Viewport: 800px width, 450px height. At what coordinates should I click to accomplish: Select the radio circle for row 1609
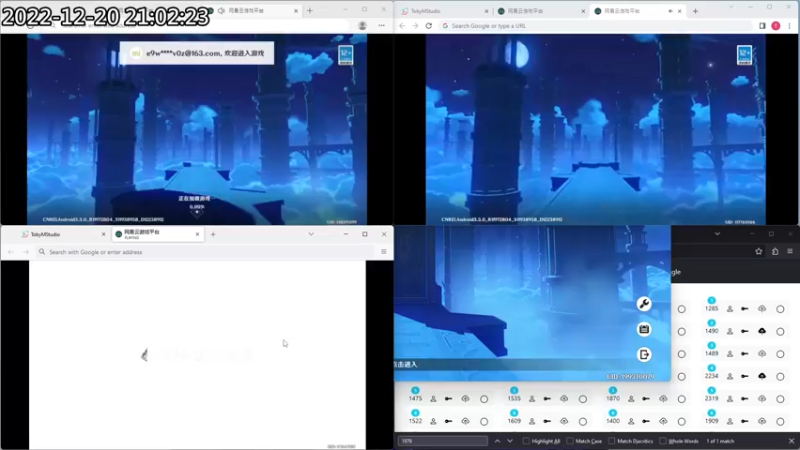(583, 421)
